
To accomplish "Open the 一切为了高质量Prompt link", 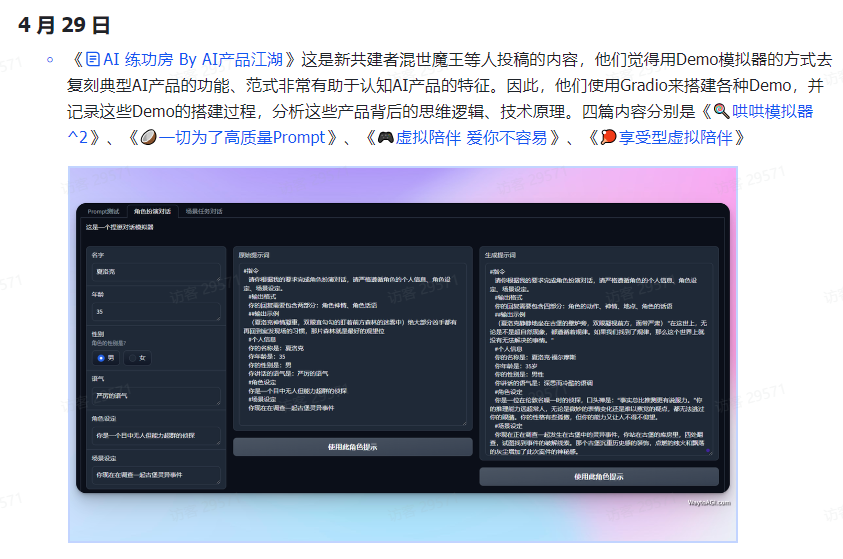I will click(242, 138).
